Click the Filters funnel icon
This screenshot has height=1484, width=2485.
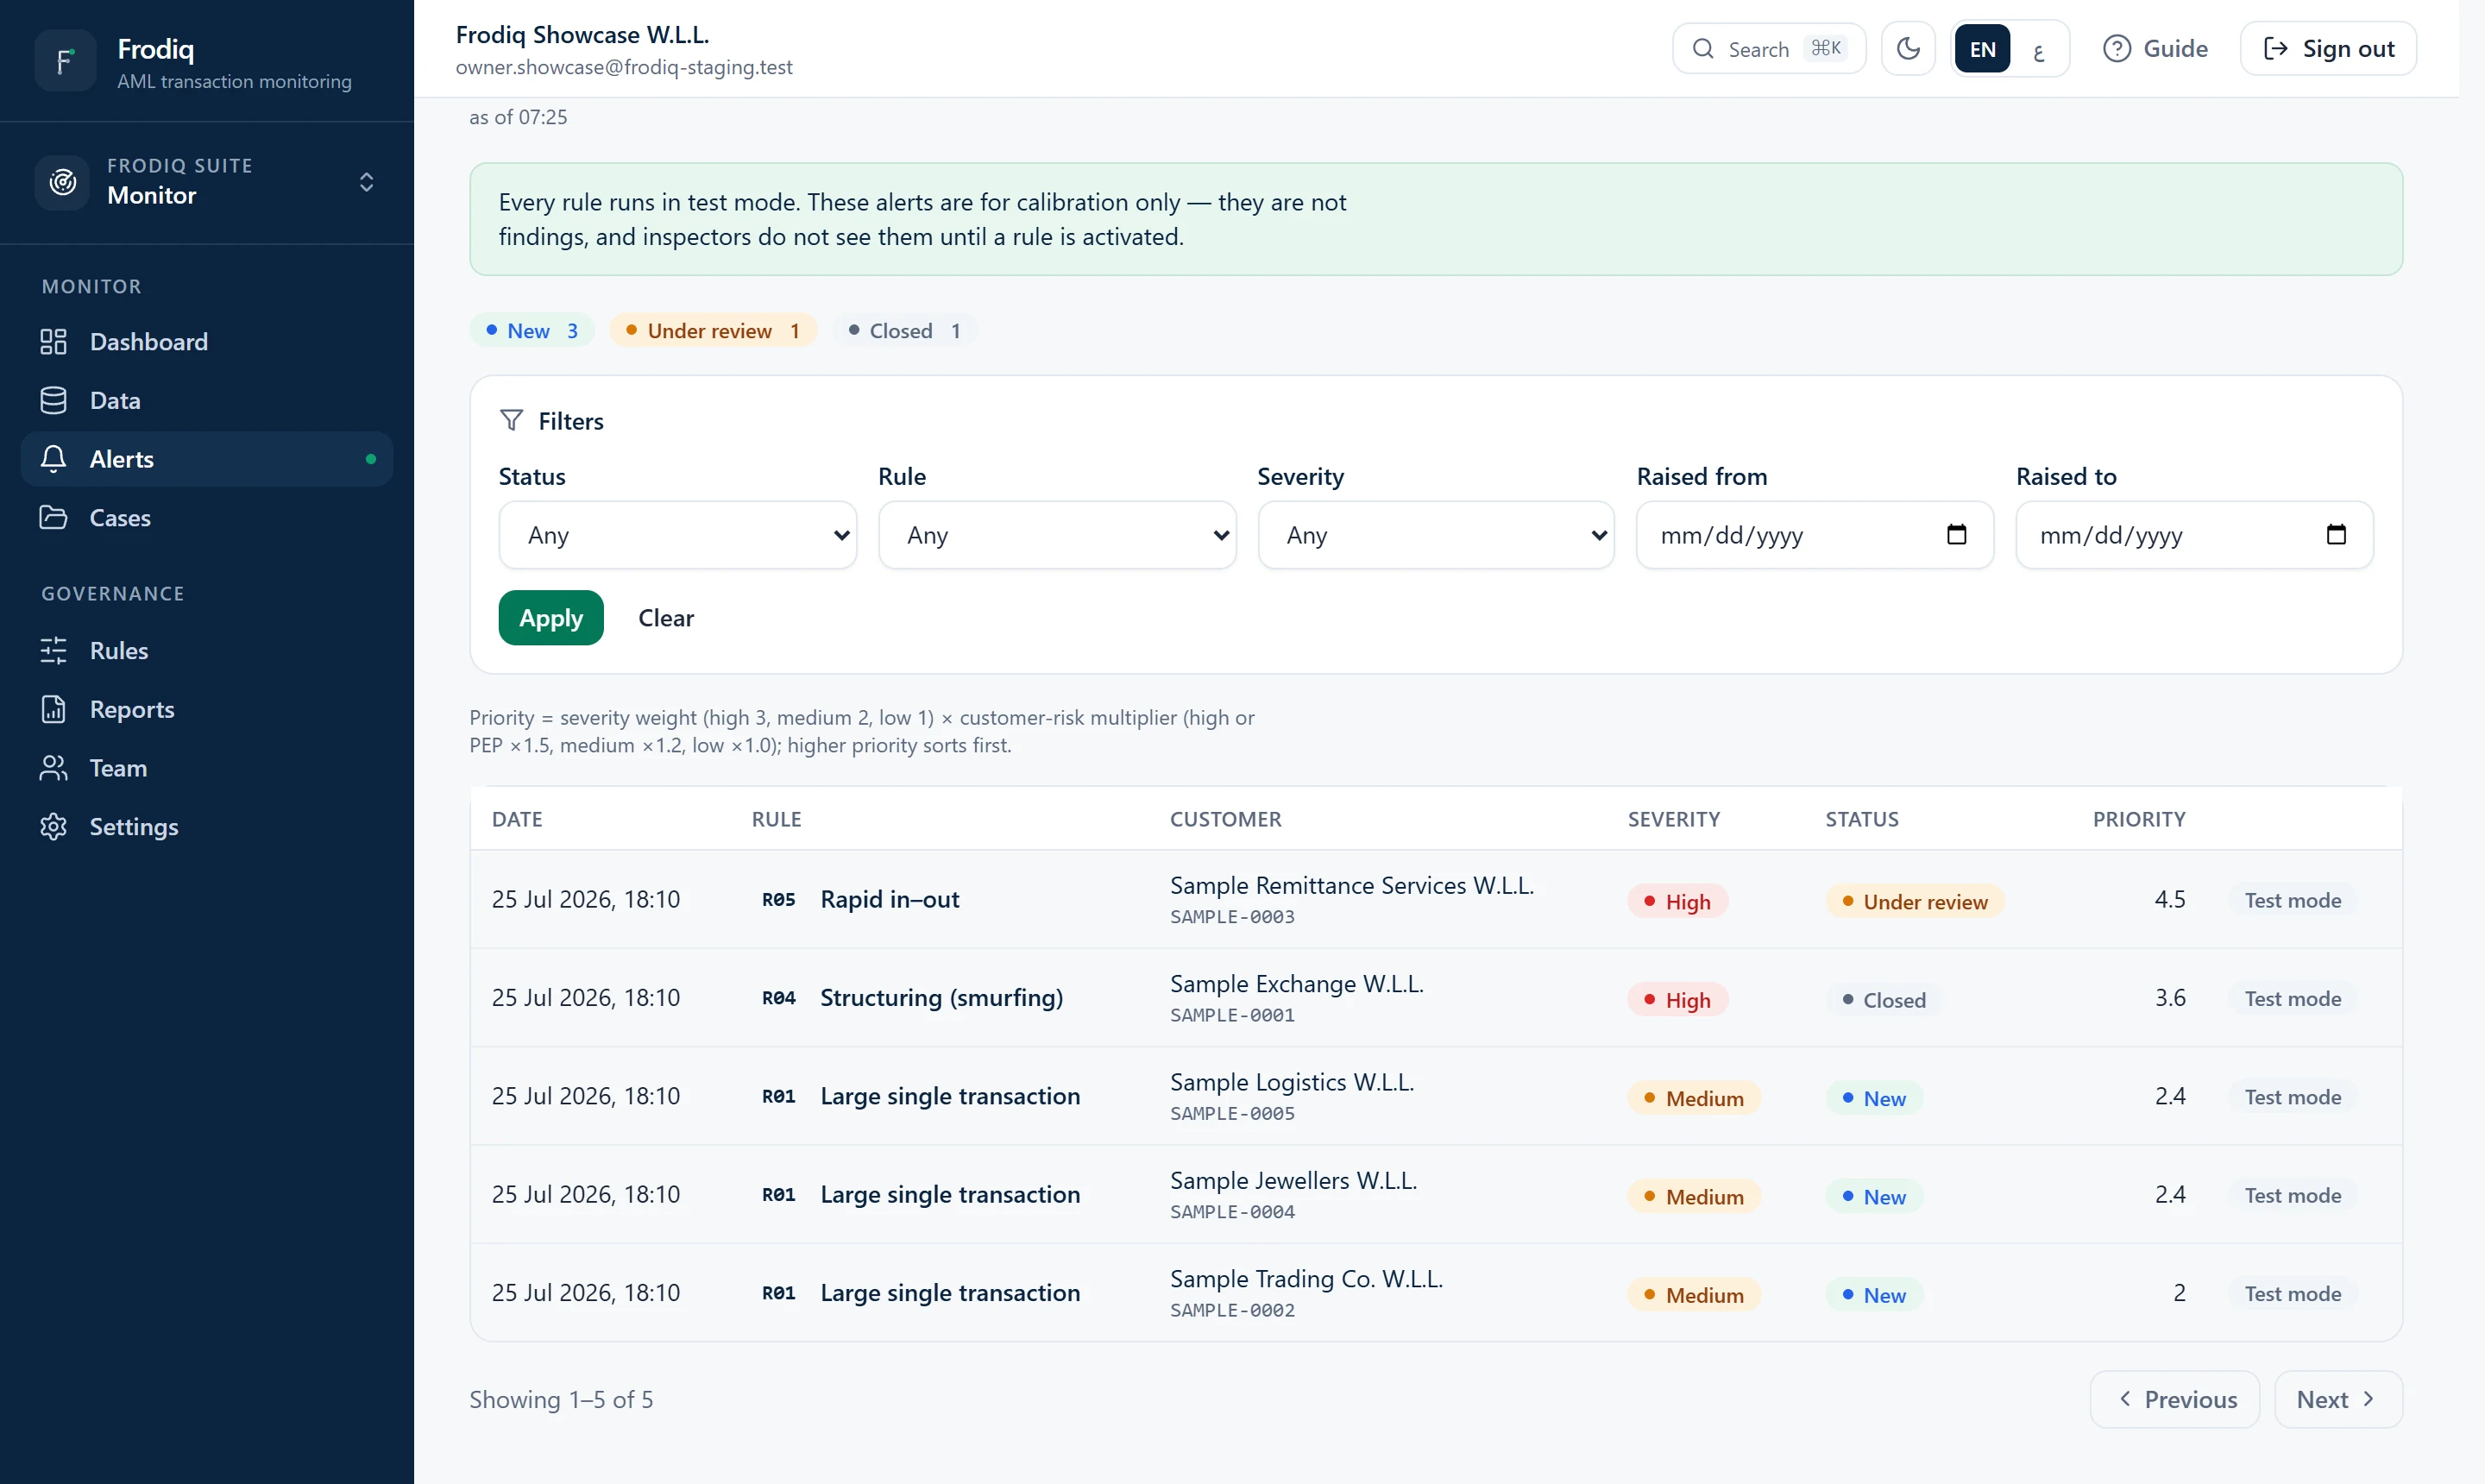point(512,421)
